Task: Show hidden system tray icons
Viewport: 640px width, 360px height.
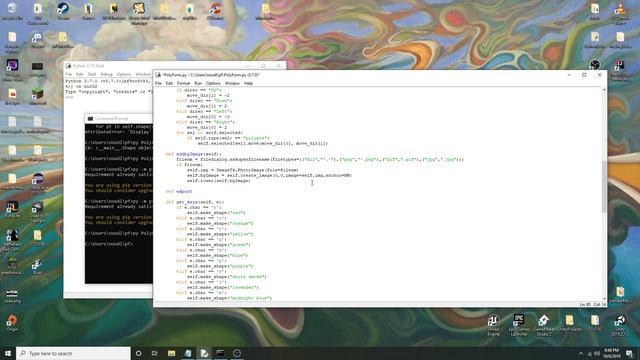Action: tap(581, 353)
